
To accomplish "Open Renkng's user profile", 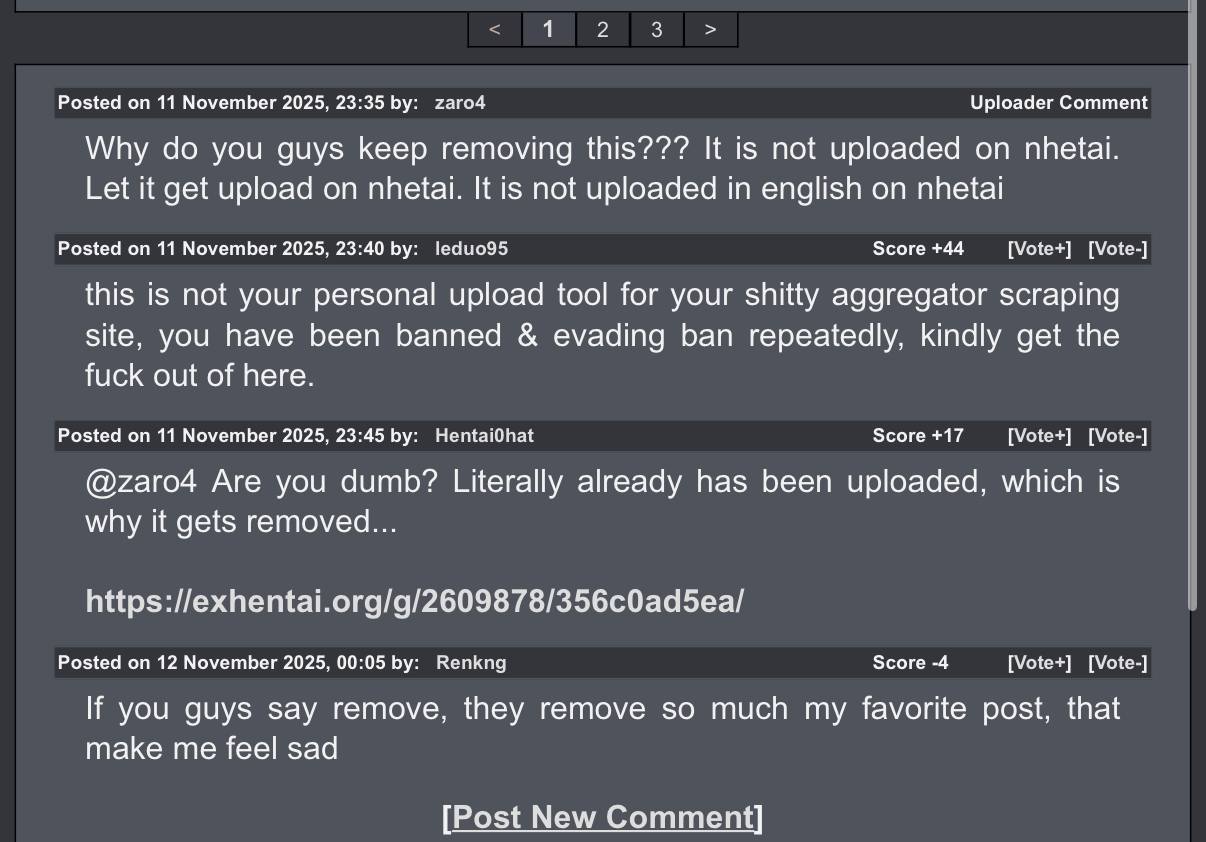I will (471, 663).
